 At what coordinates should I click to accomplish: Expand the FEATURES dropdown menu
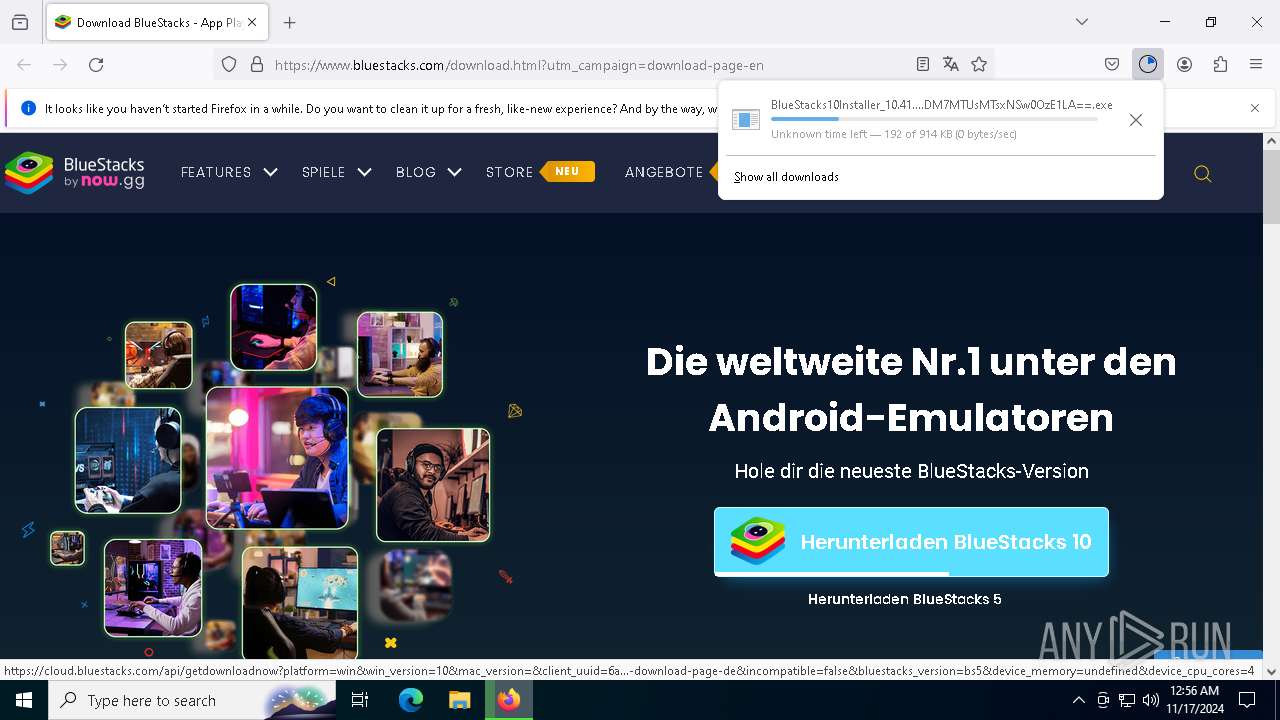(229, 172)
